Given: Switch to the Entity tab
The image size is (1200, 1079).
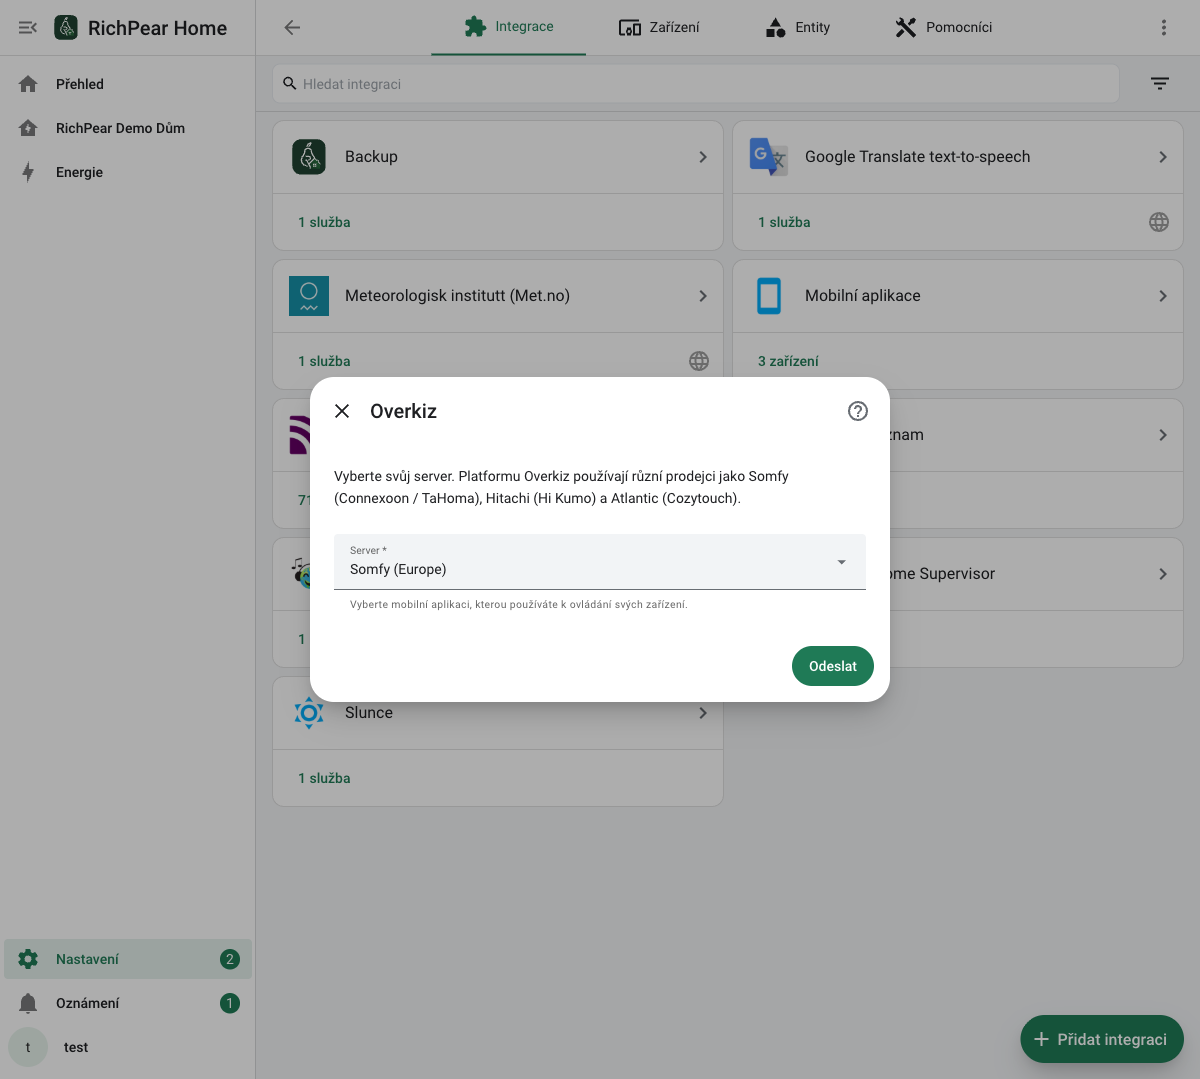Looking at the screenshot, I should click(797, 27).
